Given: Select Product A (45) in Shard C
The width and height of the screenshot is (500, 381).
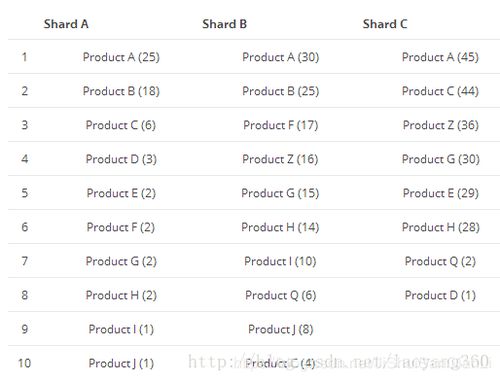Looking at the screenshot, I should 440,57.
